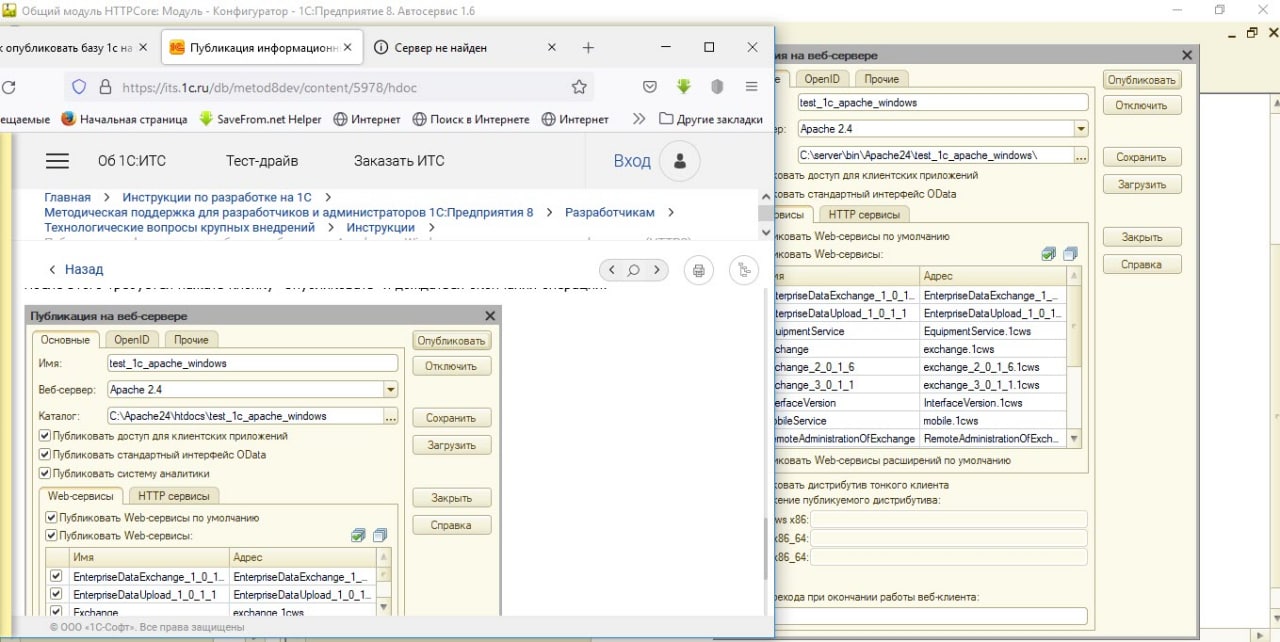Open the 'Разработчикам' breadcrumb link
The width and height of the screenshot is (1280, 642).
pos(610,212)
